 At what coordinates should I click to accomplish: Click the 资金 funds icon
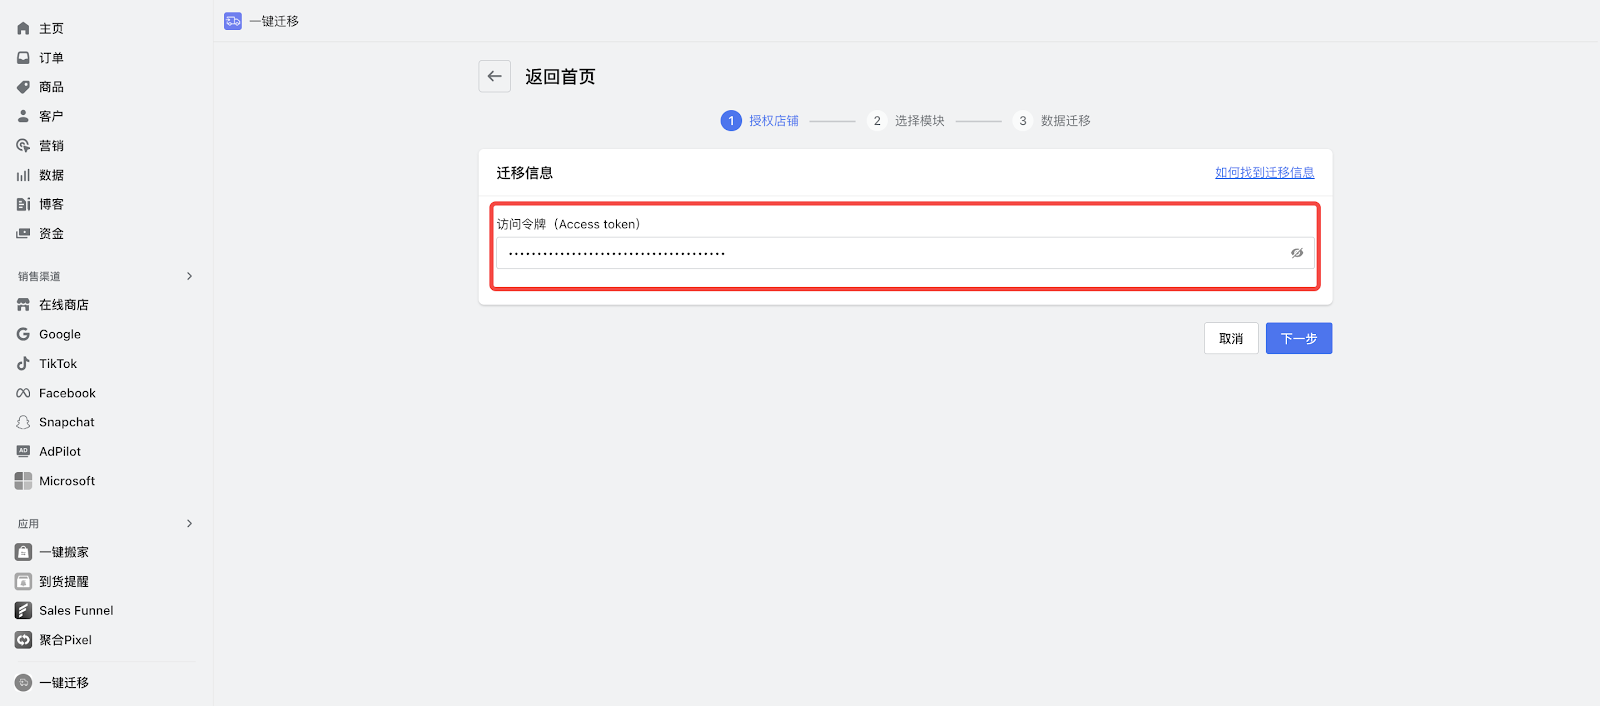23,233
